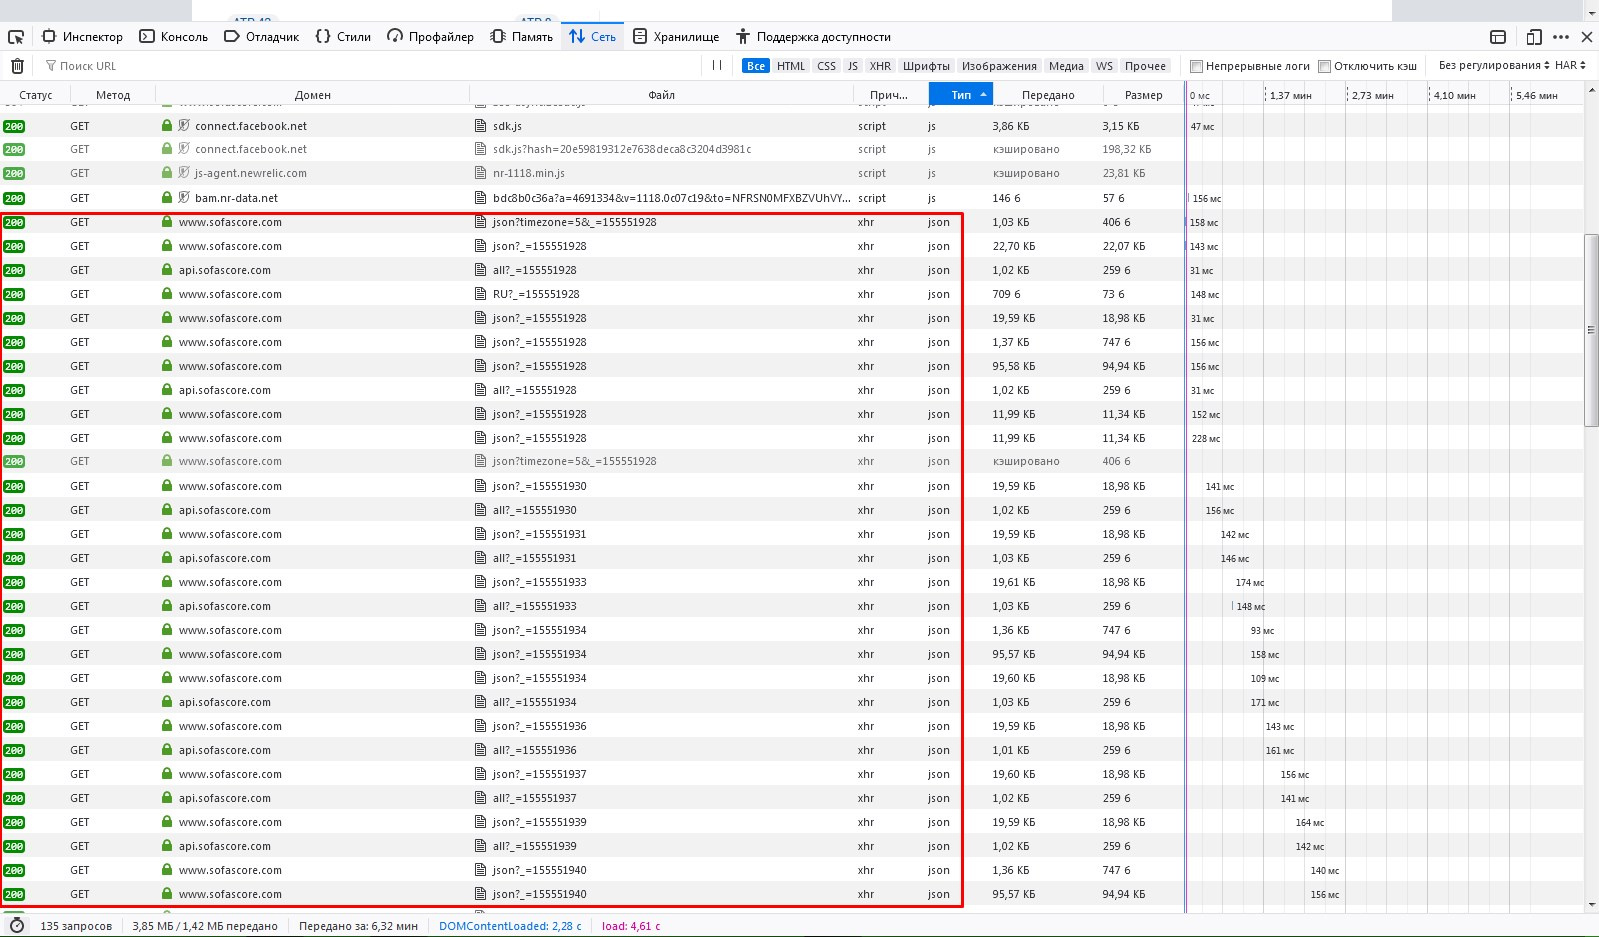Enable disable cache checkbox
The image size is (1599, 937).
pos(1324,66)
